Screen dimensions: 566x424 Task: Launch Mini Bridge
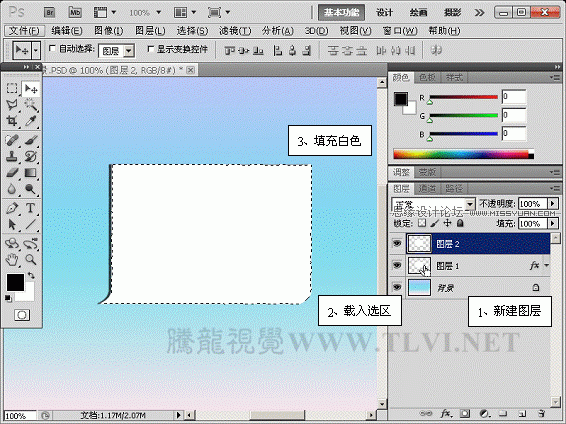pyautogui.click(x=75, y=13)
